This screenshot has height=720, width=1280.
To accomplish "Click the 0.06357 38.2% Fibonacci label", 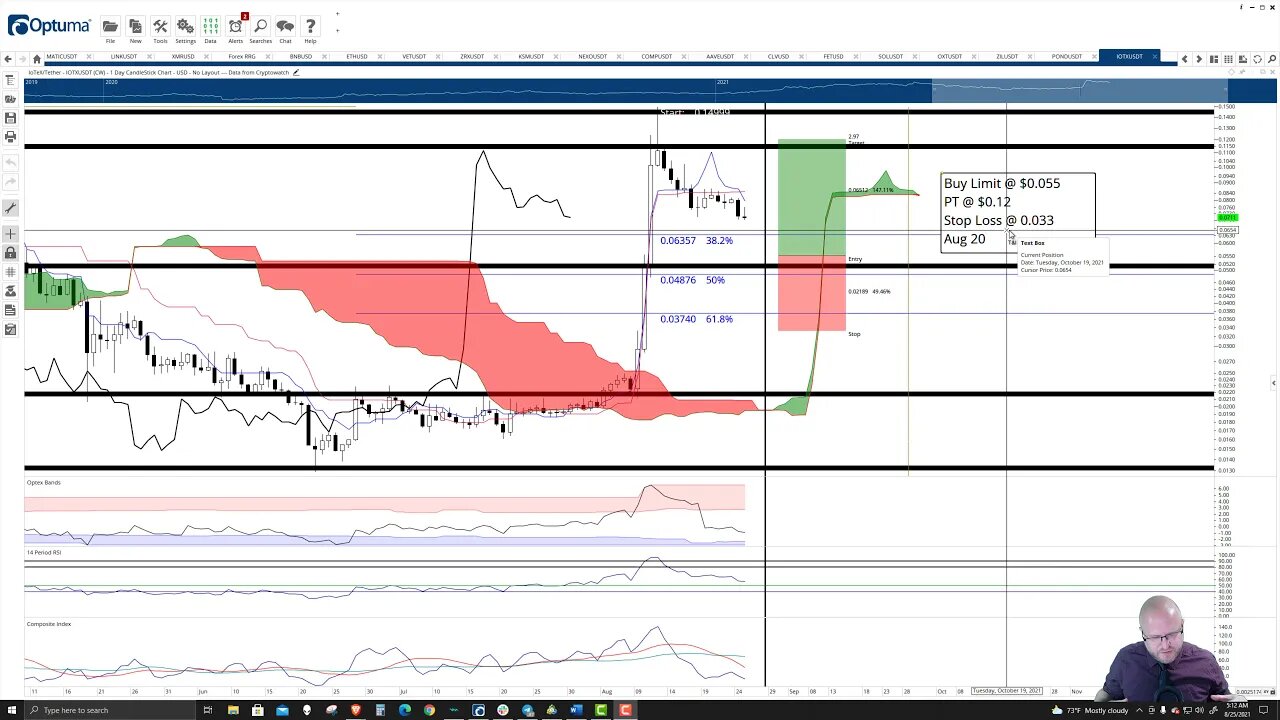I will pos(696,241).
